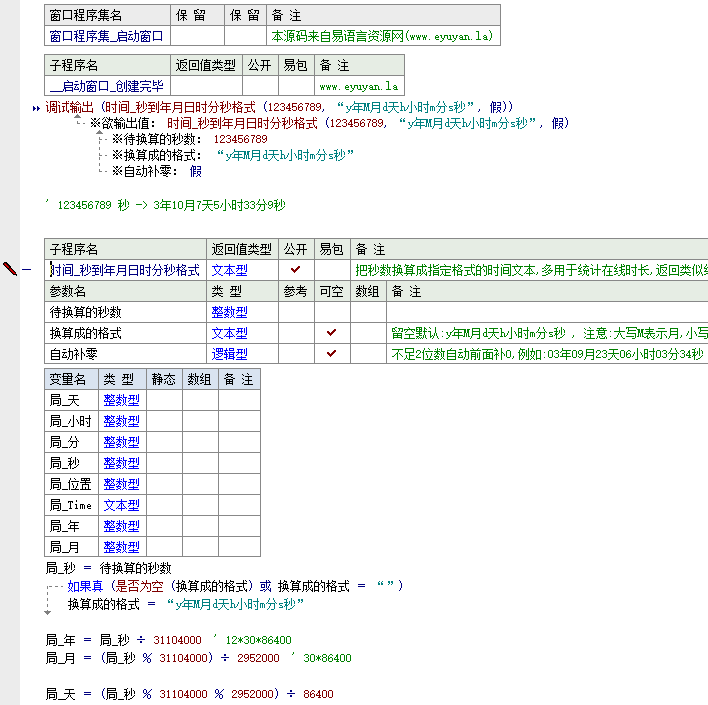Collapse subroutine with the minus sign marker
This screenshot has height=705, width=708.
(x=27, y=270)
